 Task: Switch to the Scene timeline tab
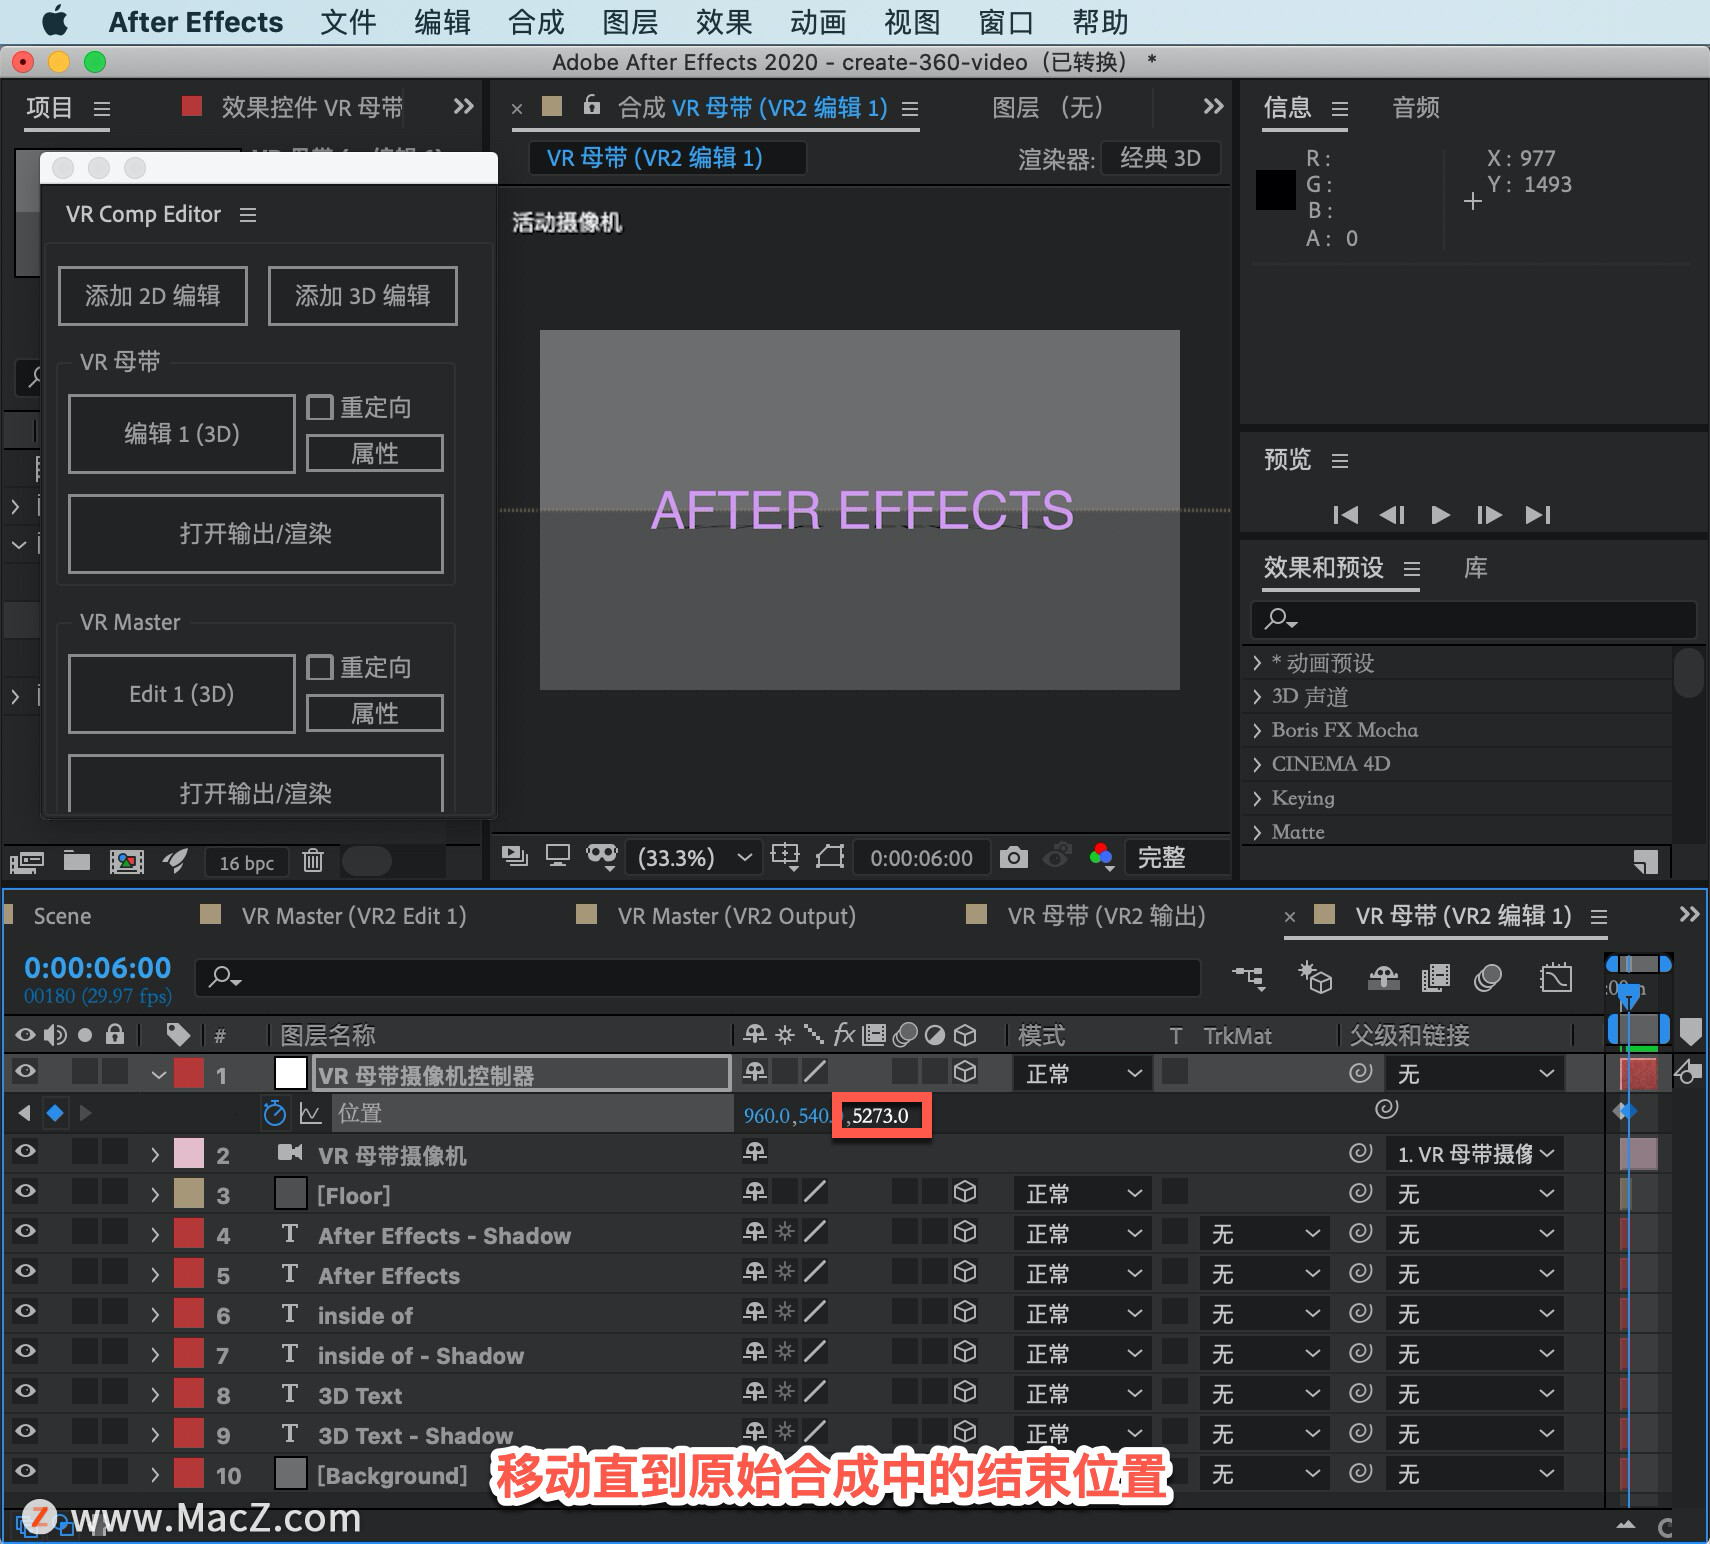pos(62,916)
